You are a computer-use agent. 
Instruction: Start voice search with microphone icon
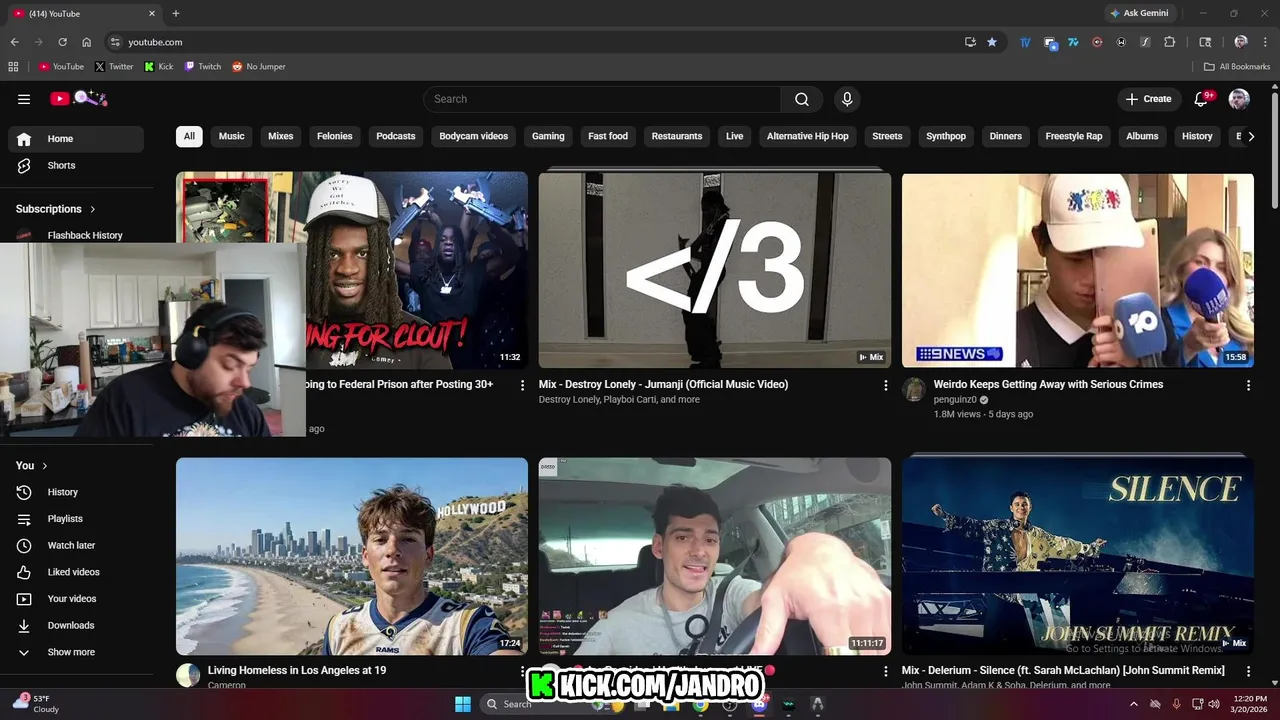tap(847, 99)
